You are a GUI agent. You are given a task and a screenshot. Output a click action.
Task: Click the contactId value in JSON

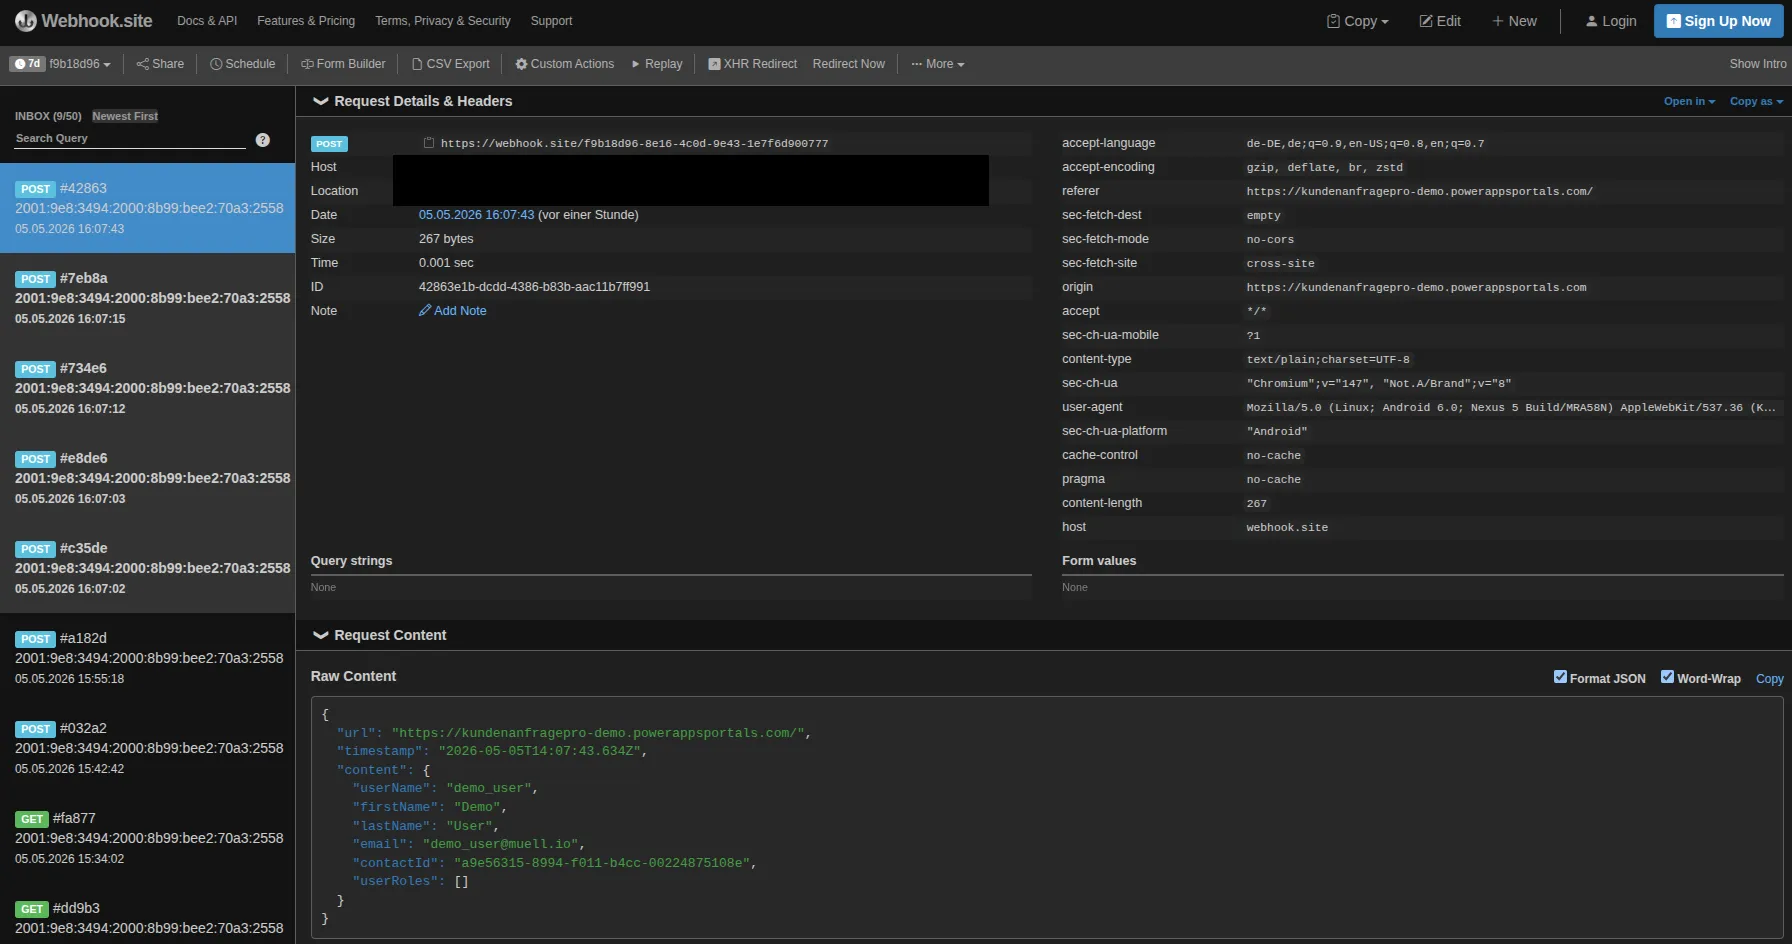601,863
